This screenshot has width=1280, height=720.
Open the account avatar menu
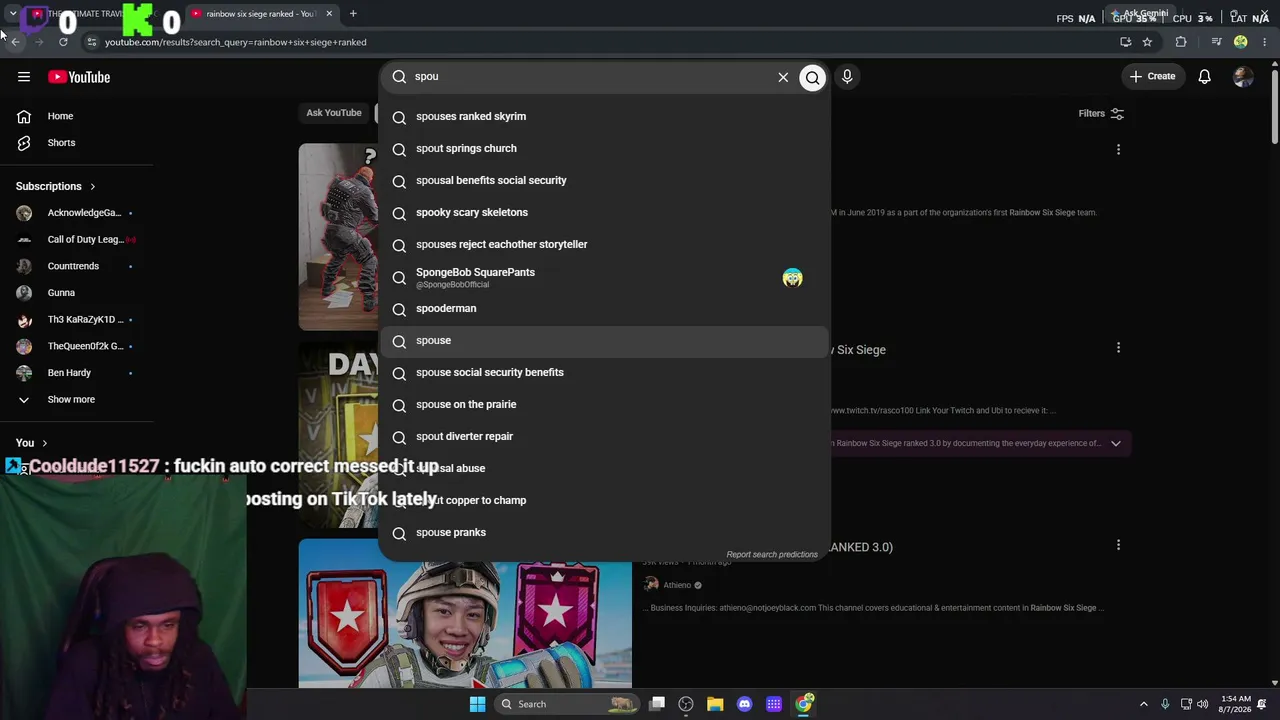click(1243, 77)
